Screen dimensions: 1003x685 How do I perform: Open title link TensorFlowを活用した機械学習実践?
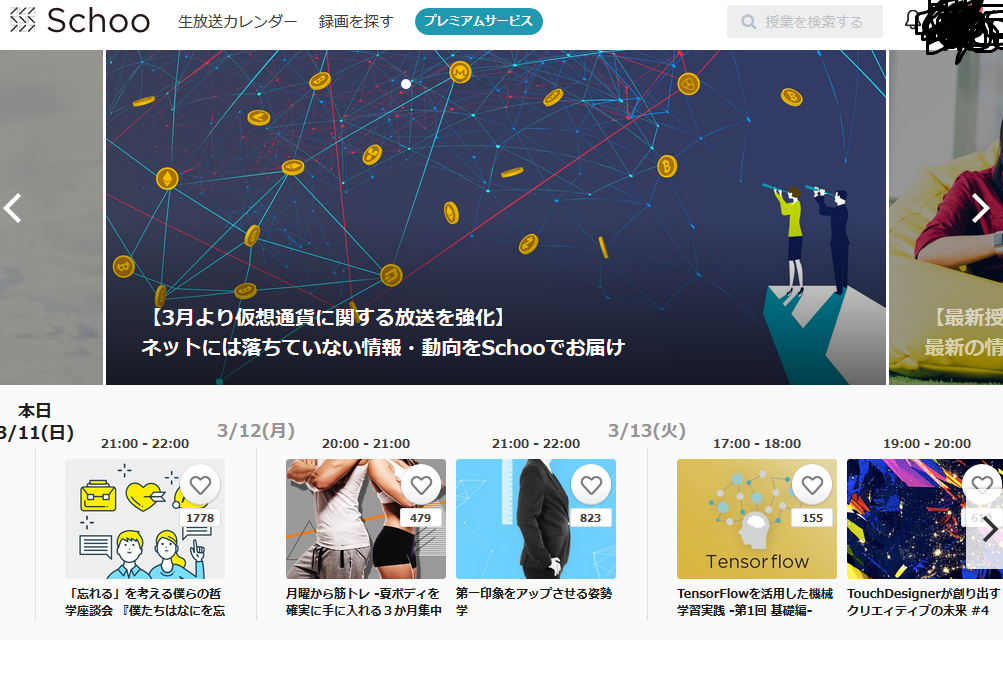pos(755,602)
